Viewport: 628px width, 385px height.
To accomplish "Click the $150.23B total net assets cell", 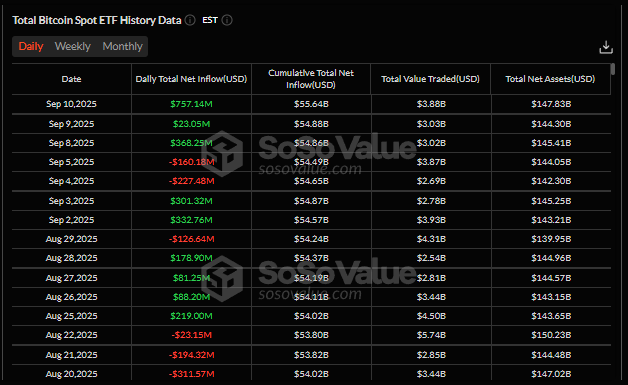I will pos(551,335).
